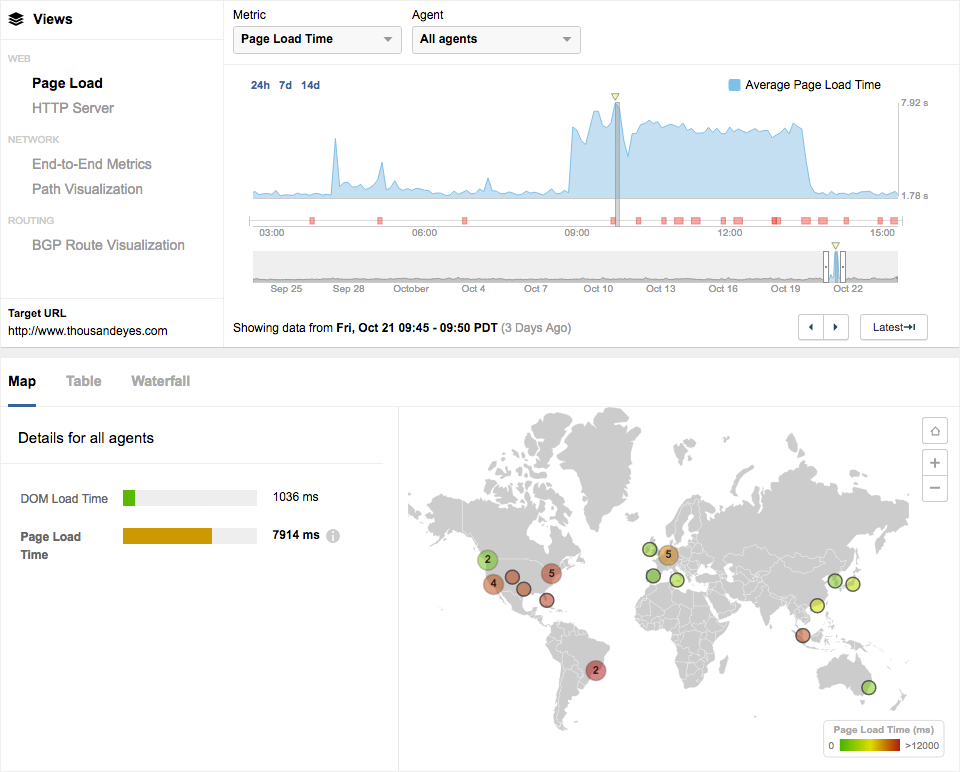Zoom in on the map

click(935, 463)
